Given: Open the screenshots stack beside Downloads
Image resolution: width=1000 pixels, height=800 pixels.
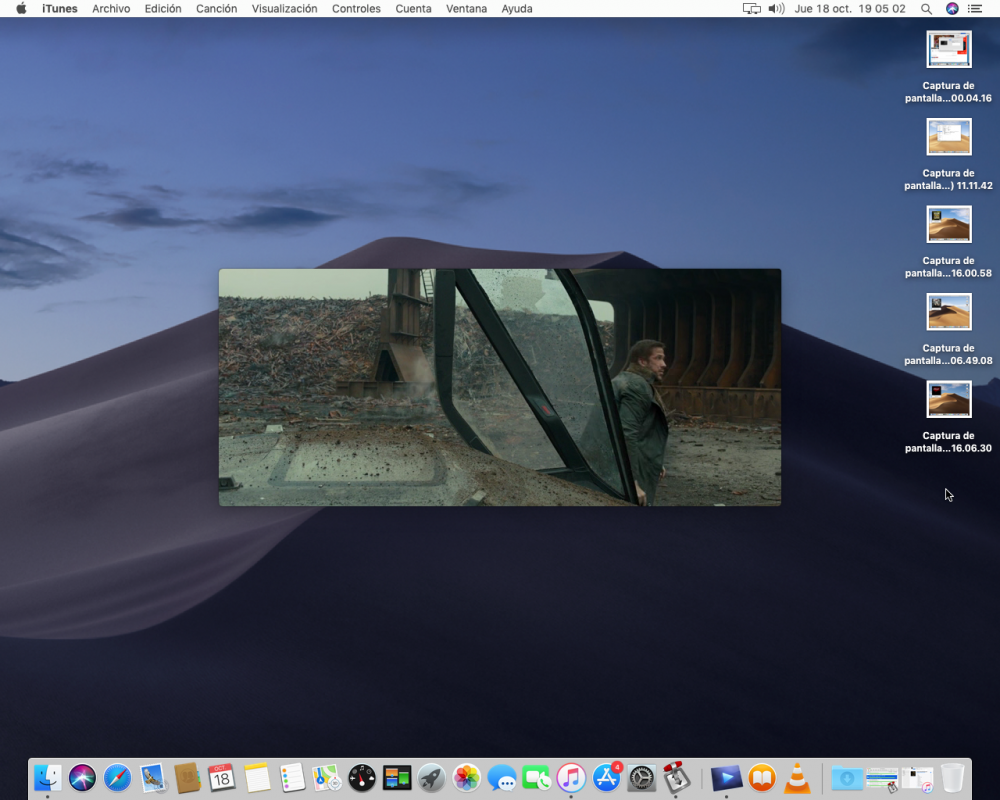Looking at the screenshot, I should [x=882, y=779].
